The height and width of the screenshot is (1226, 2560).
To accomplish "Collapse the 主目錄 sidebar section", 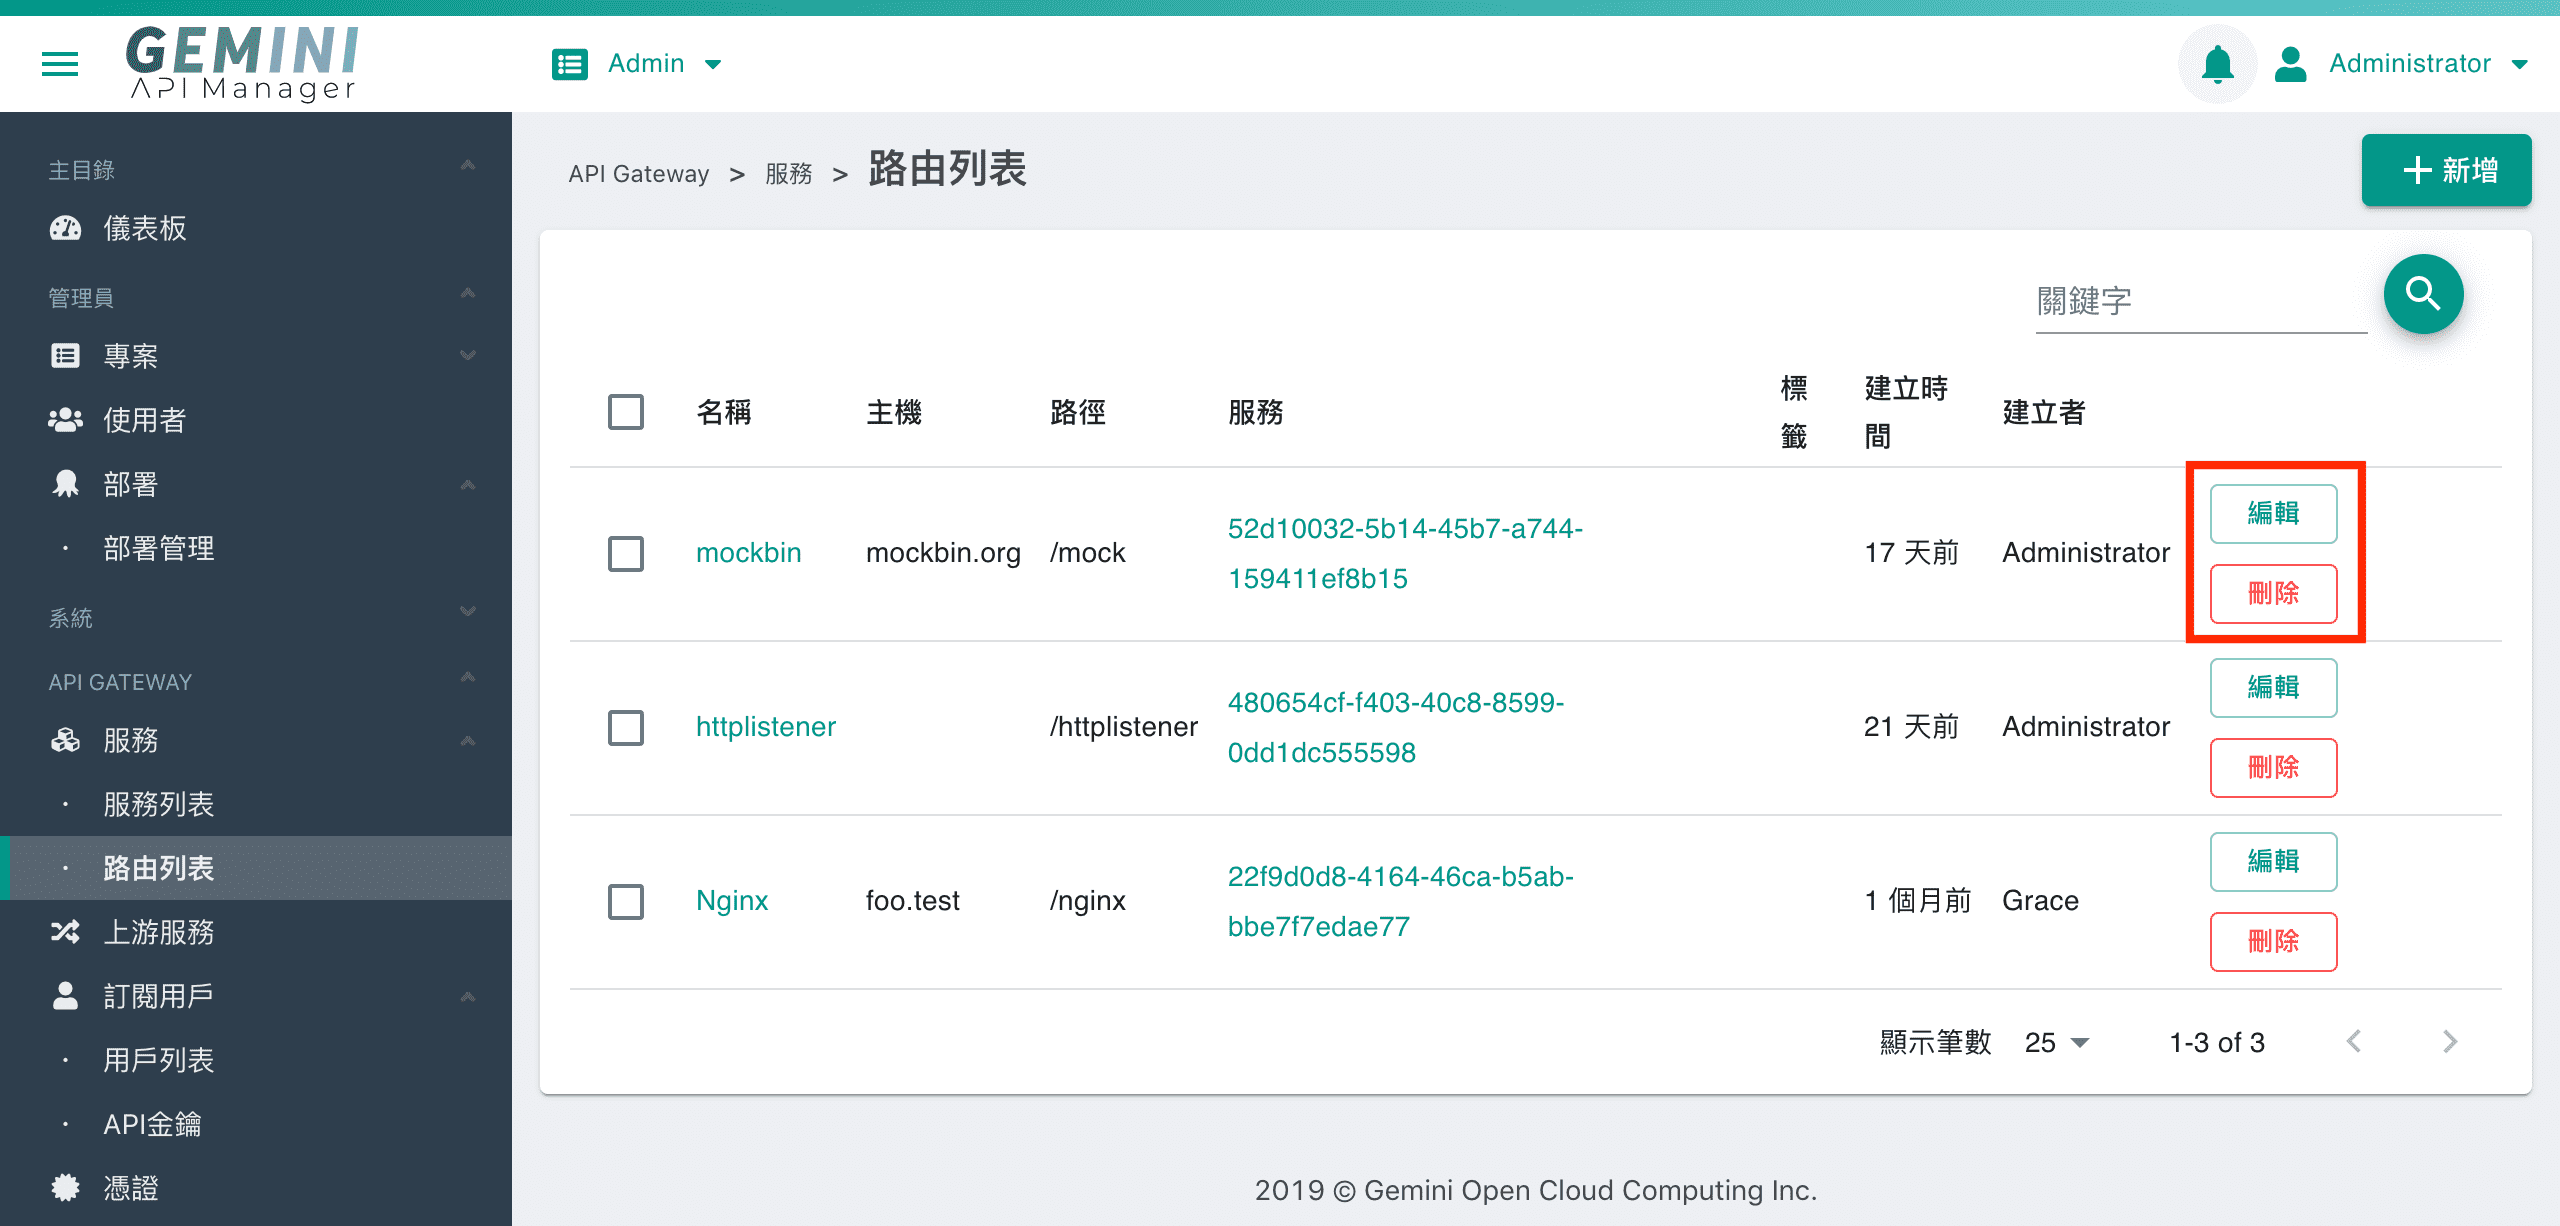I will [x=467, y=166].
